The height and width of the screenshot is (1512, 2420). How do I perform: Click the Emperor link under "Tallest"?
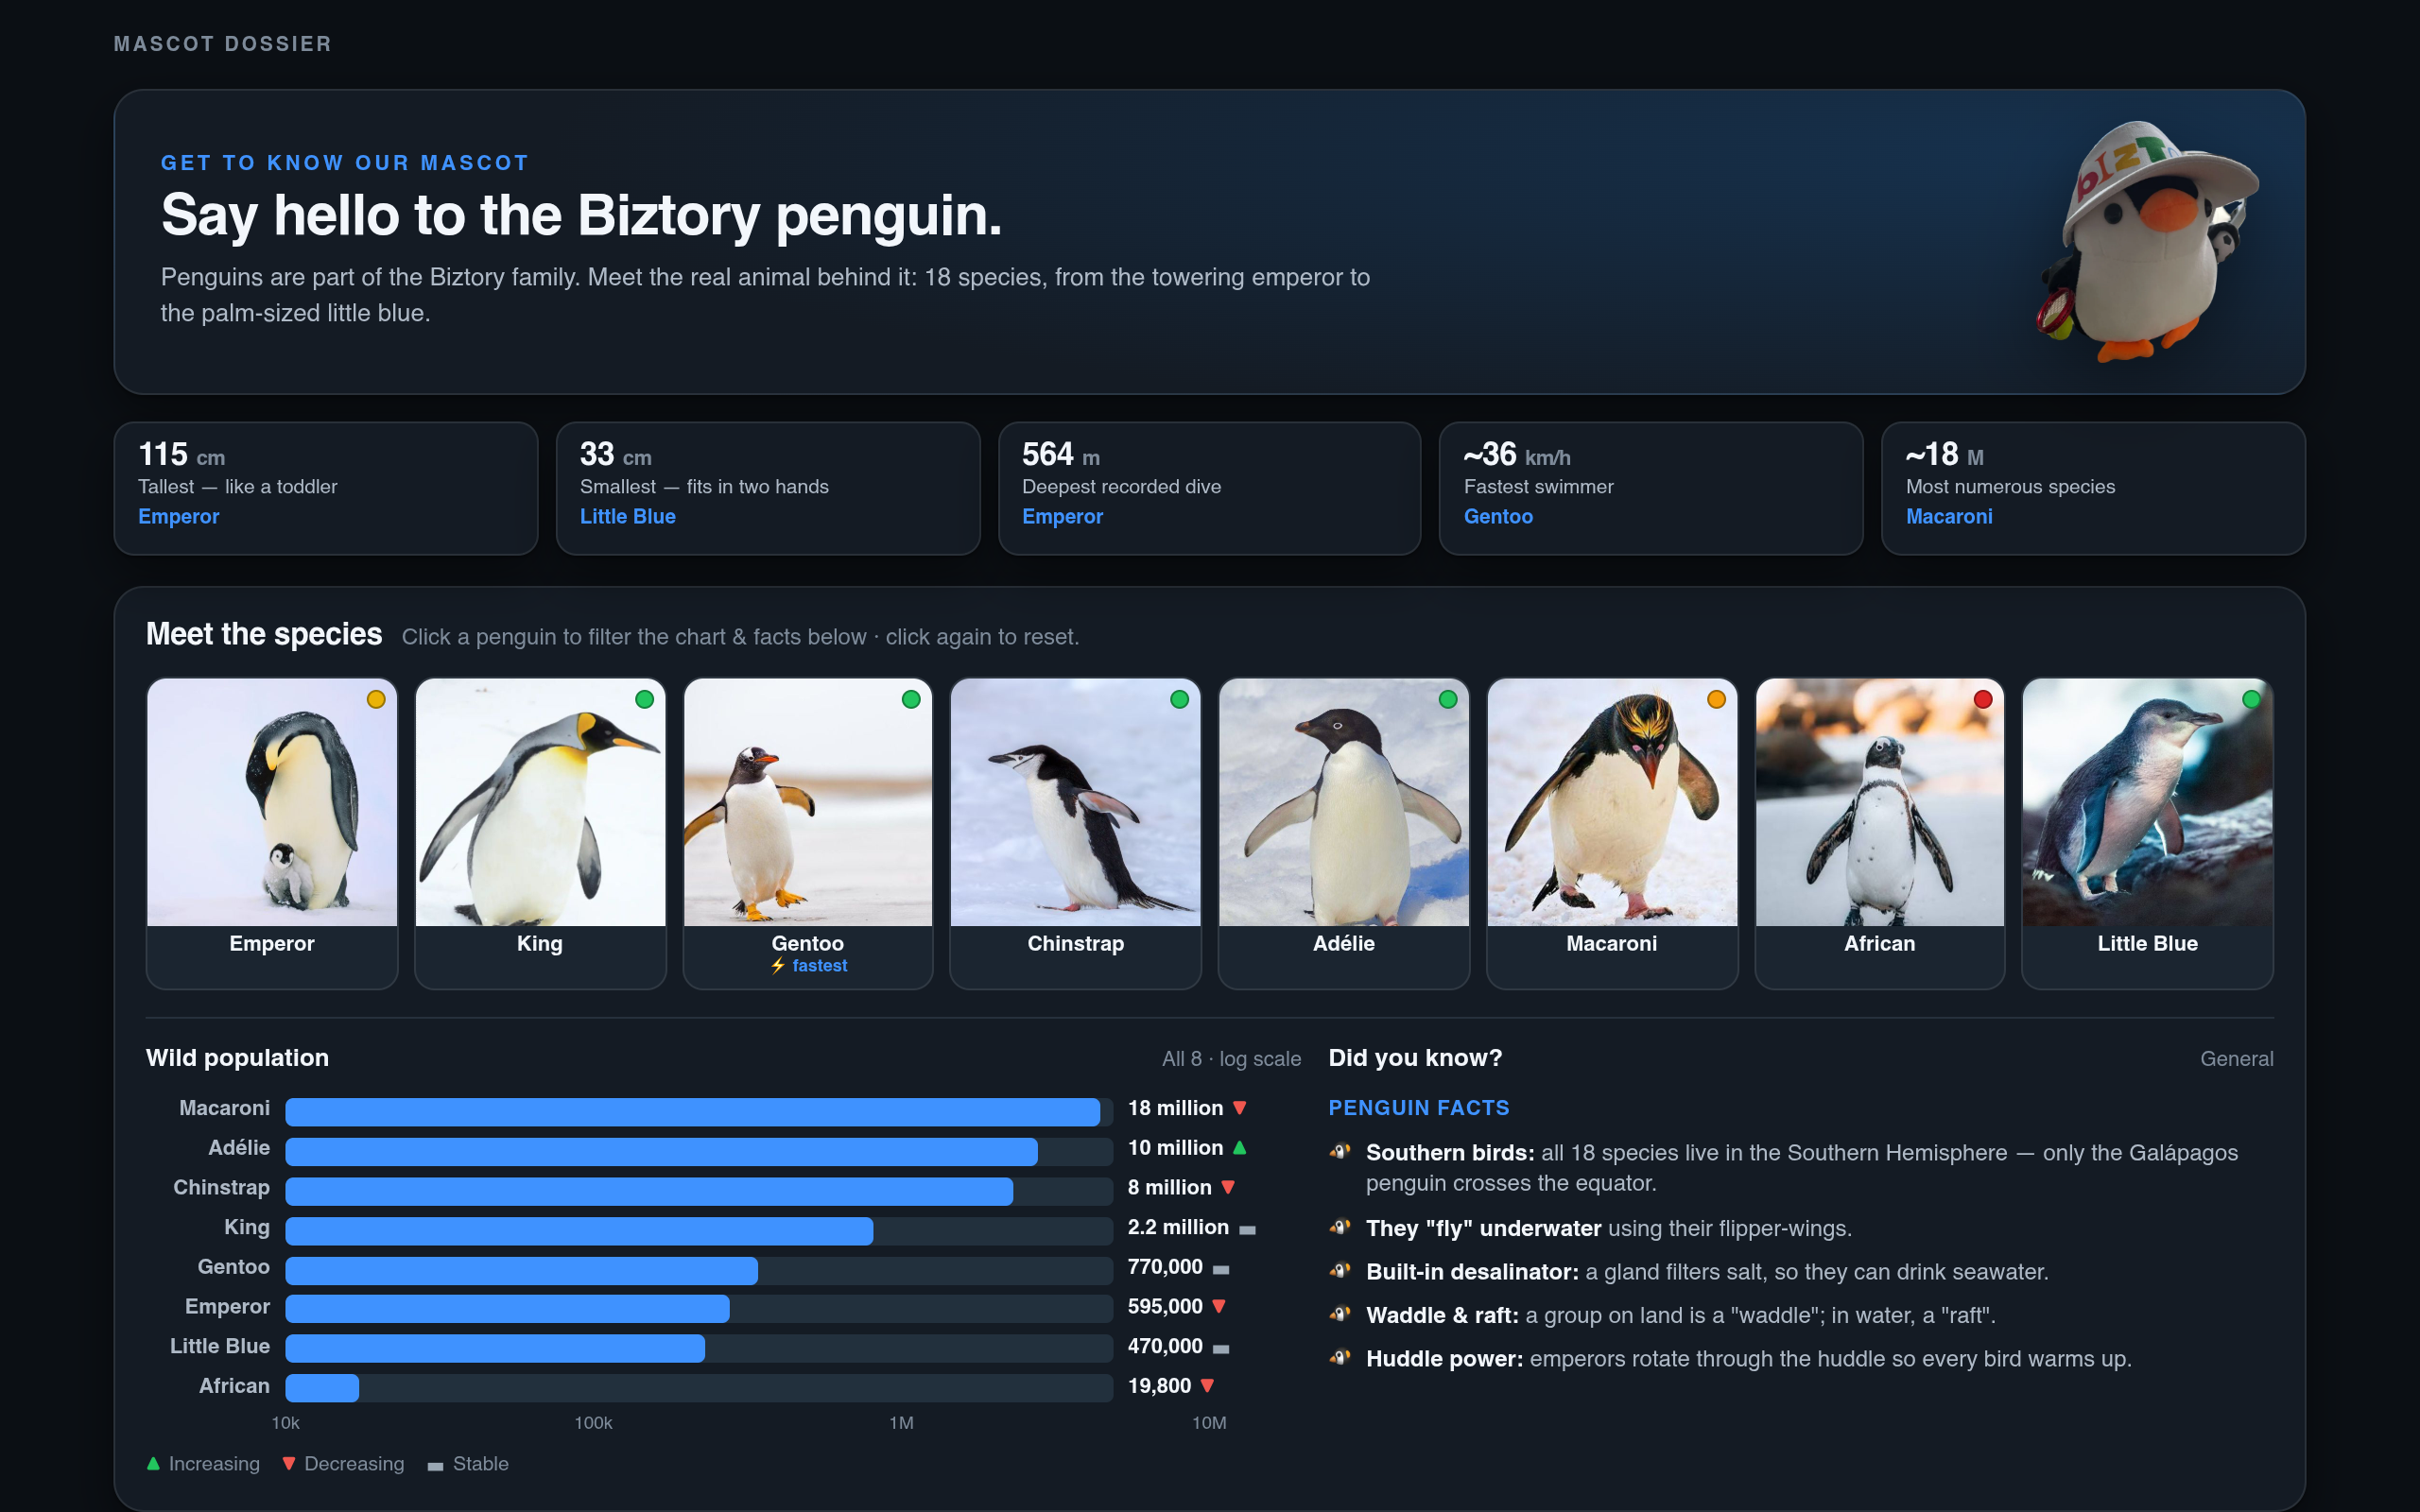179,516
